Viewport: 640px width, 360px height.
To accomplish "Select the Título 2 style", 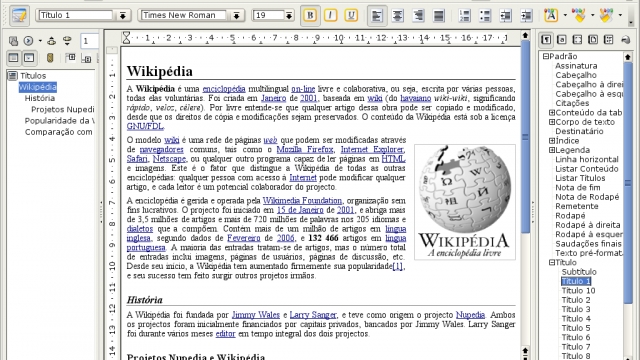I will point(576,300).
